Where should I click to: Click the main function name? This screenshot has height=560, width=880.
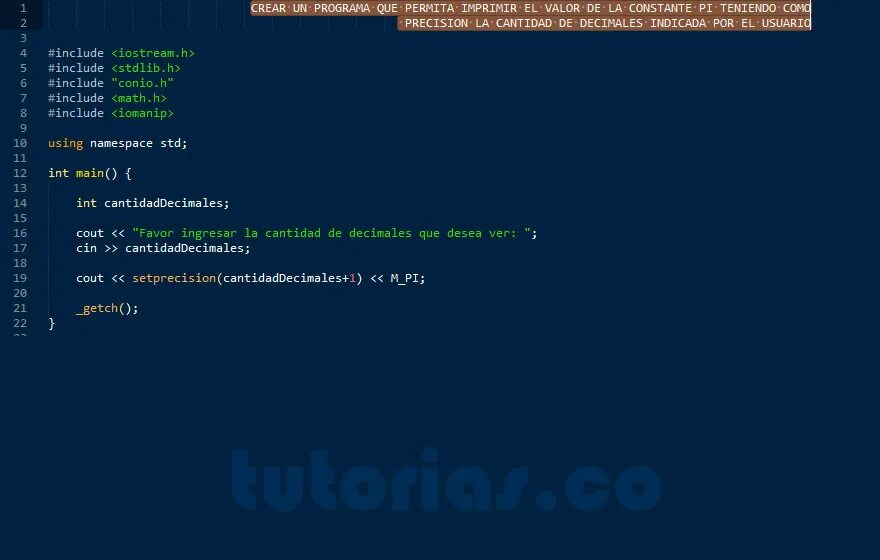pos(90,173)
